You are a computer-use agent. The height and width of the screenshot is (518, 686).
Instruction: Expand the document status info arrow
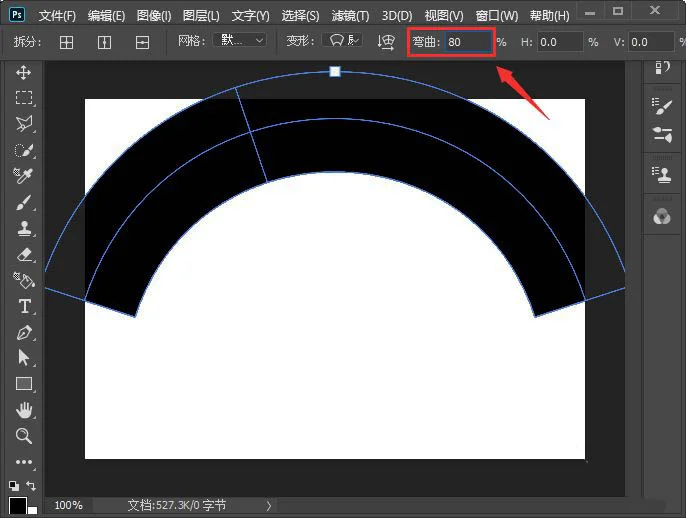268,506
